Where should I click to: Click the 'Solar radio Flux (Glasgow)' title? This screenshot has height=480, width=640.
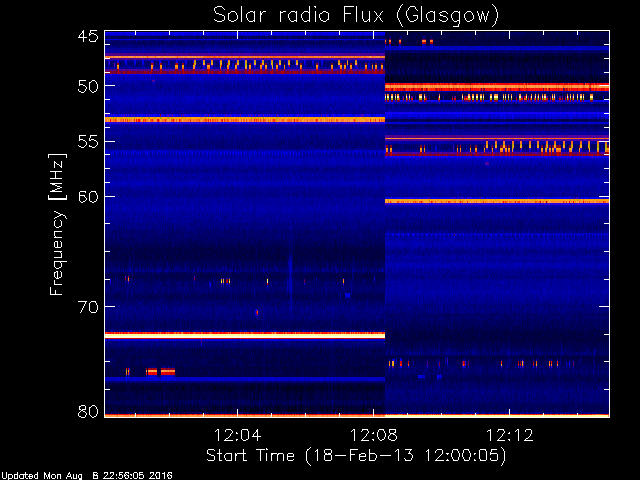(x=356, y=16)
